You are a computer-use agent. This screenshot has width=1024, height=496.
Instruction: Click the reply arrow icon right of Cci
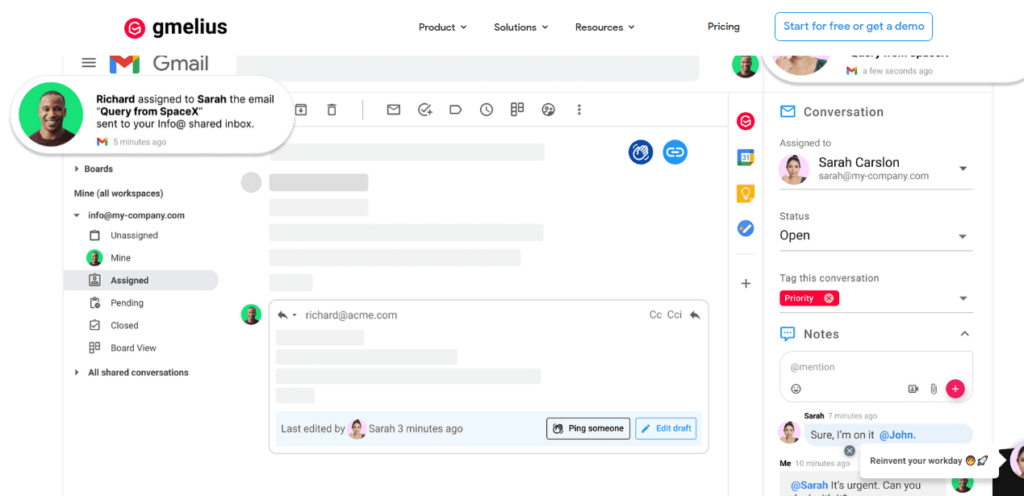(x=695, y=315)
